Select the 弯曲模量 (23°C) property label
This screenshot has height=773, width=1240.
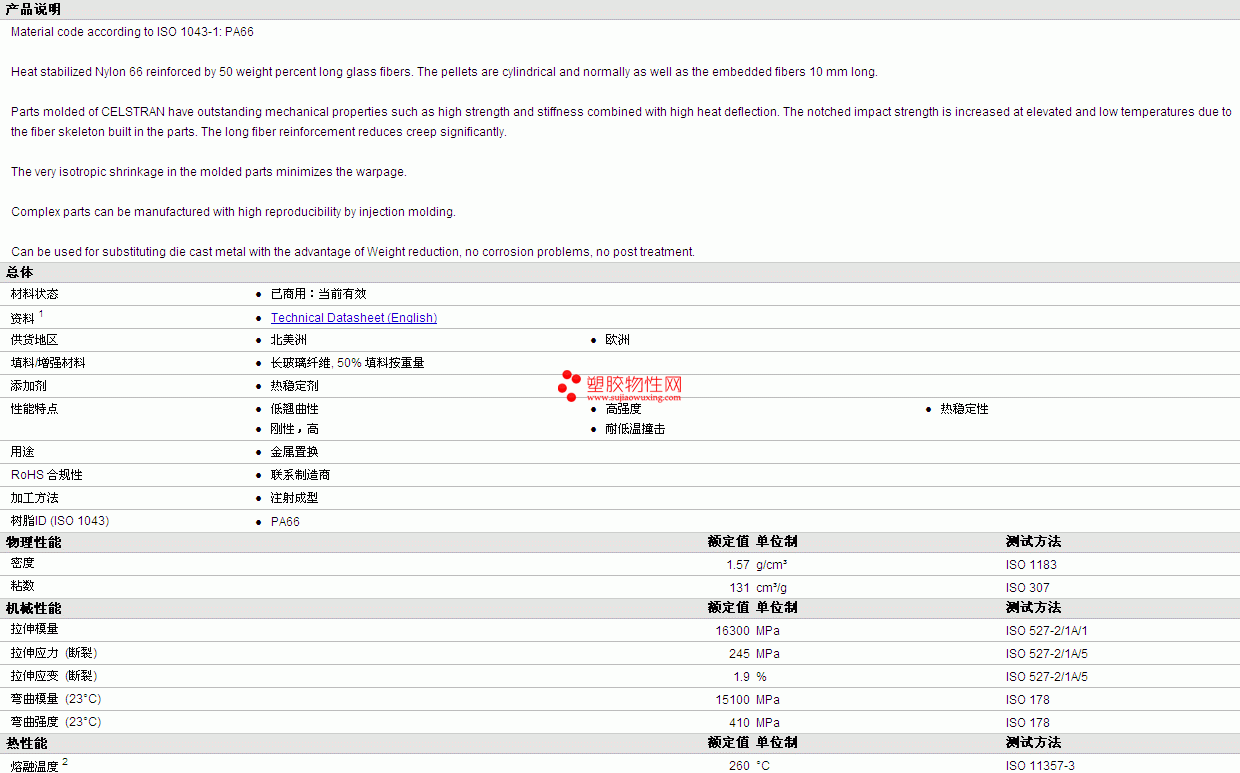pos(56,699)
